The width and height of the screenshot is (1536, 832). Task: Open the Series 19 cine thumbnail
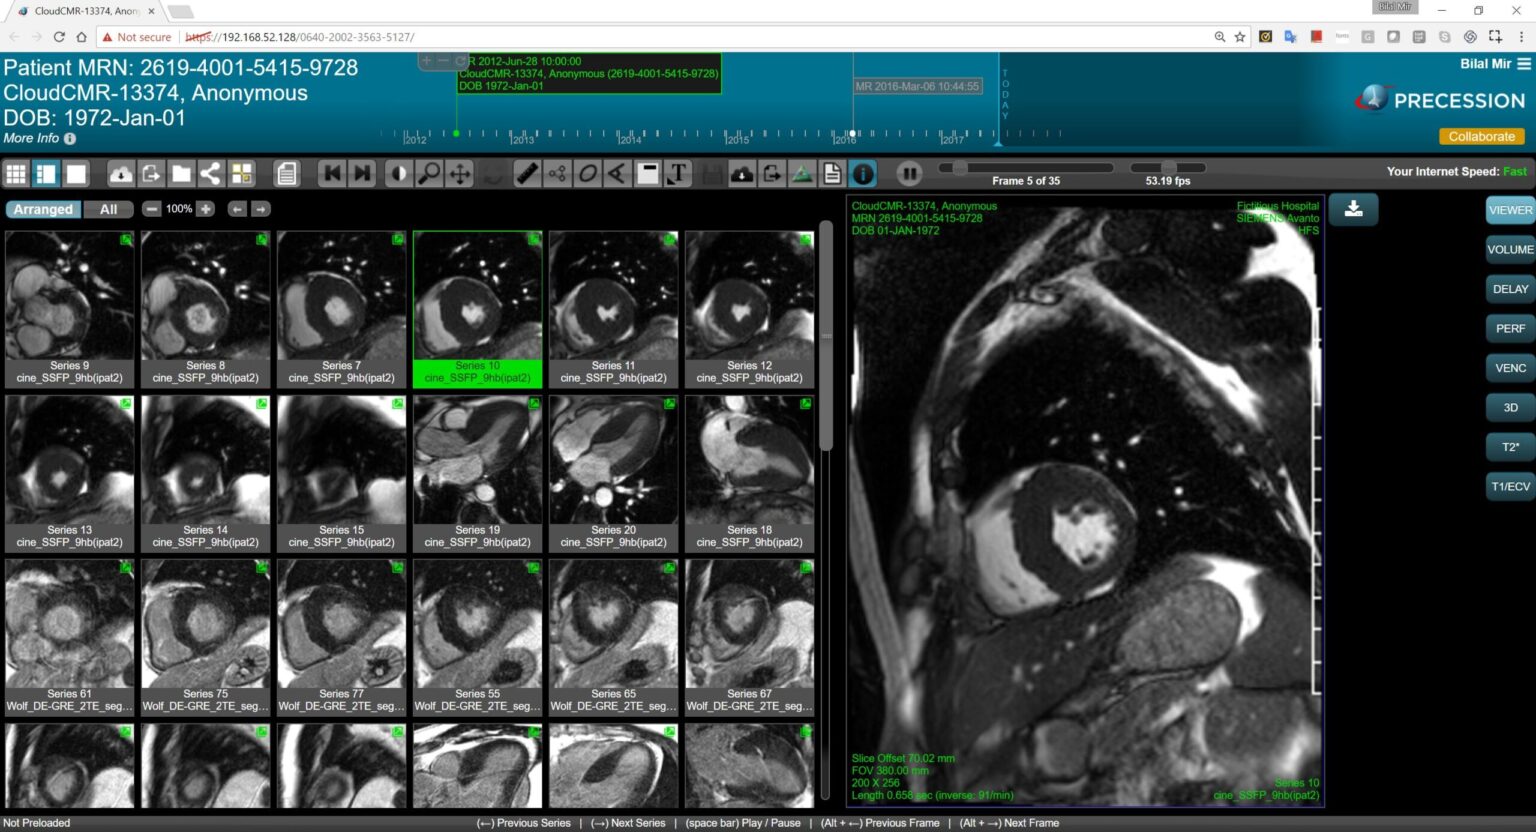pyautogui.click(x=478, y=473)
